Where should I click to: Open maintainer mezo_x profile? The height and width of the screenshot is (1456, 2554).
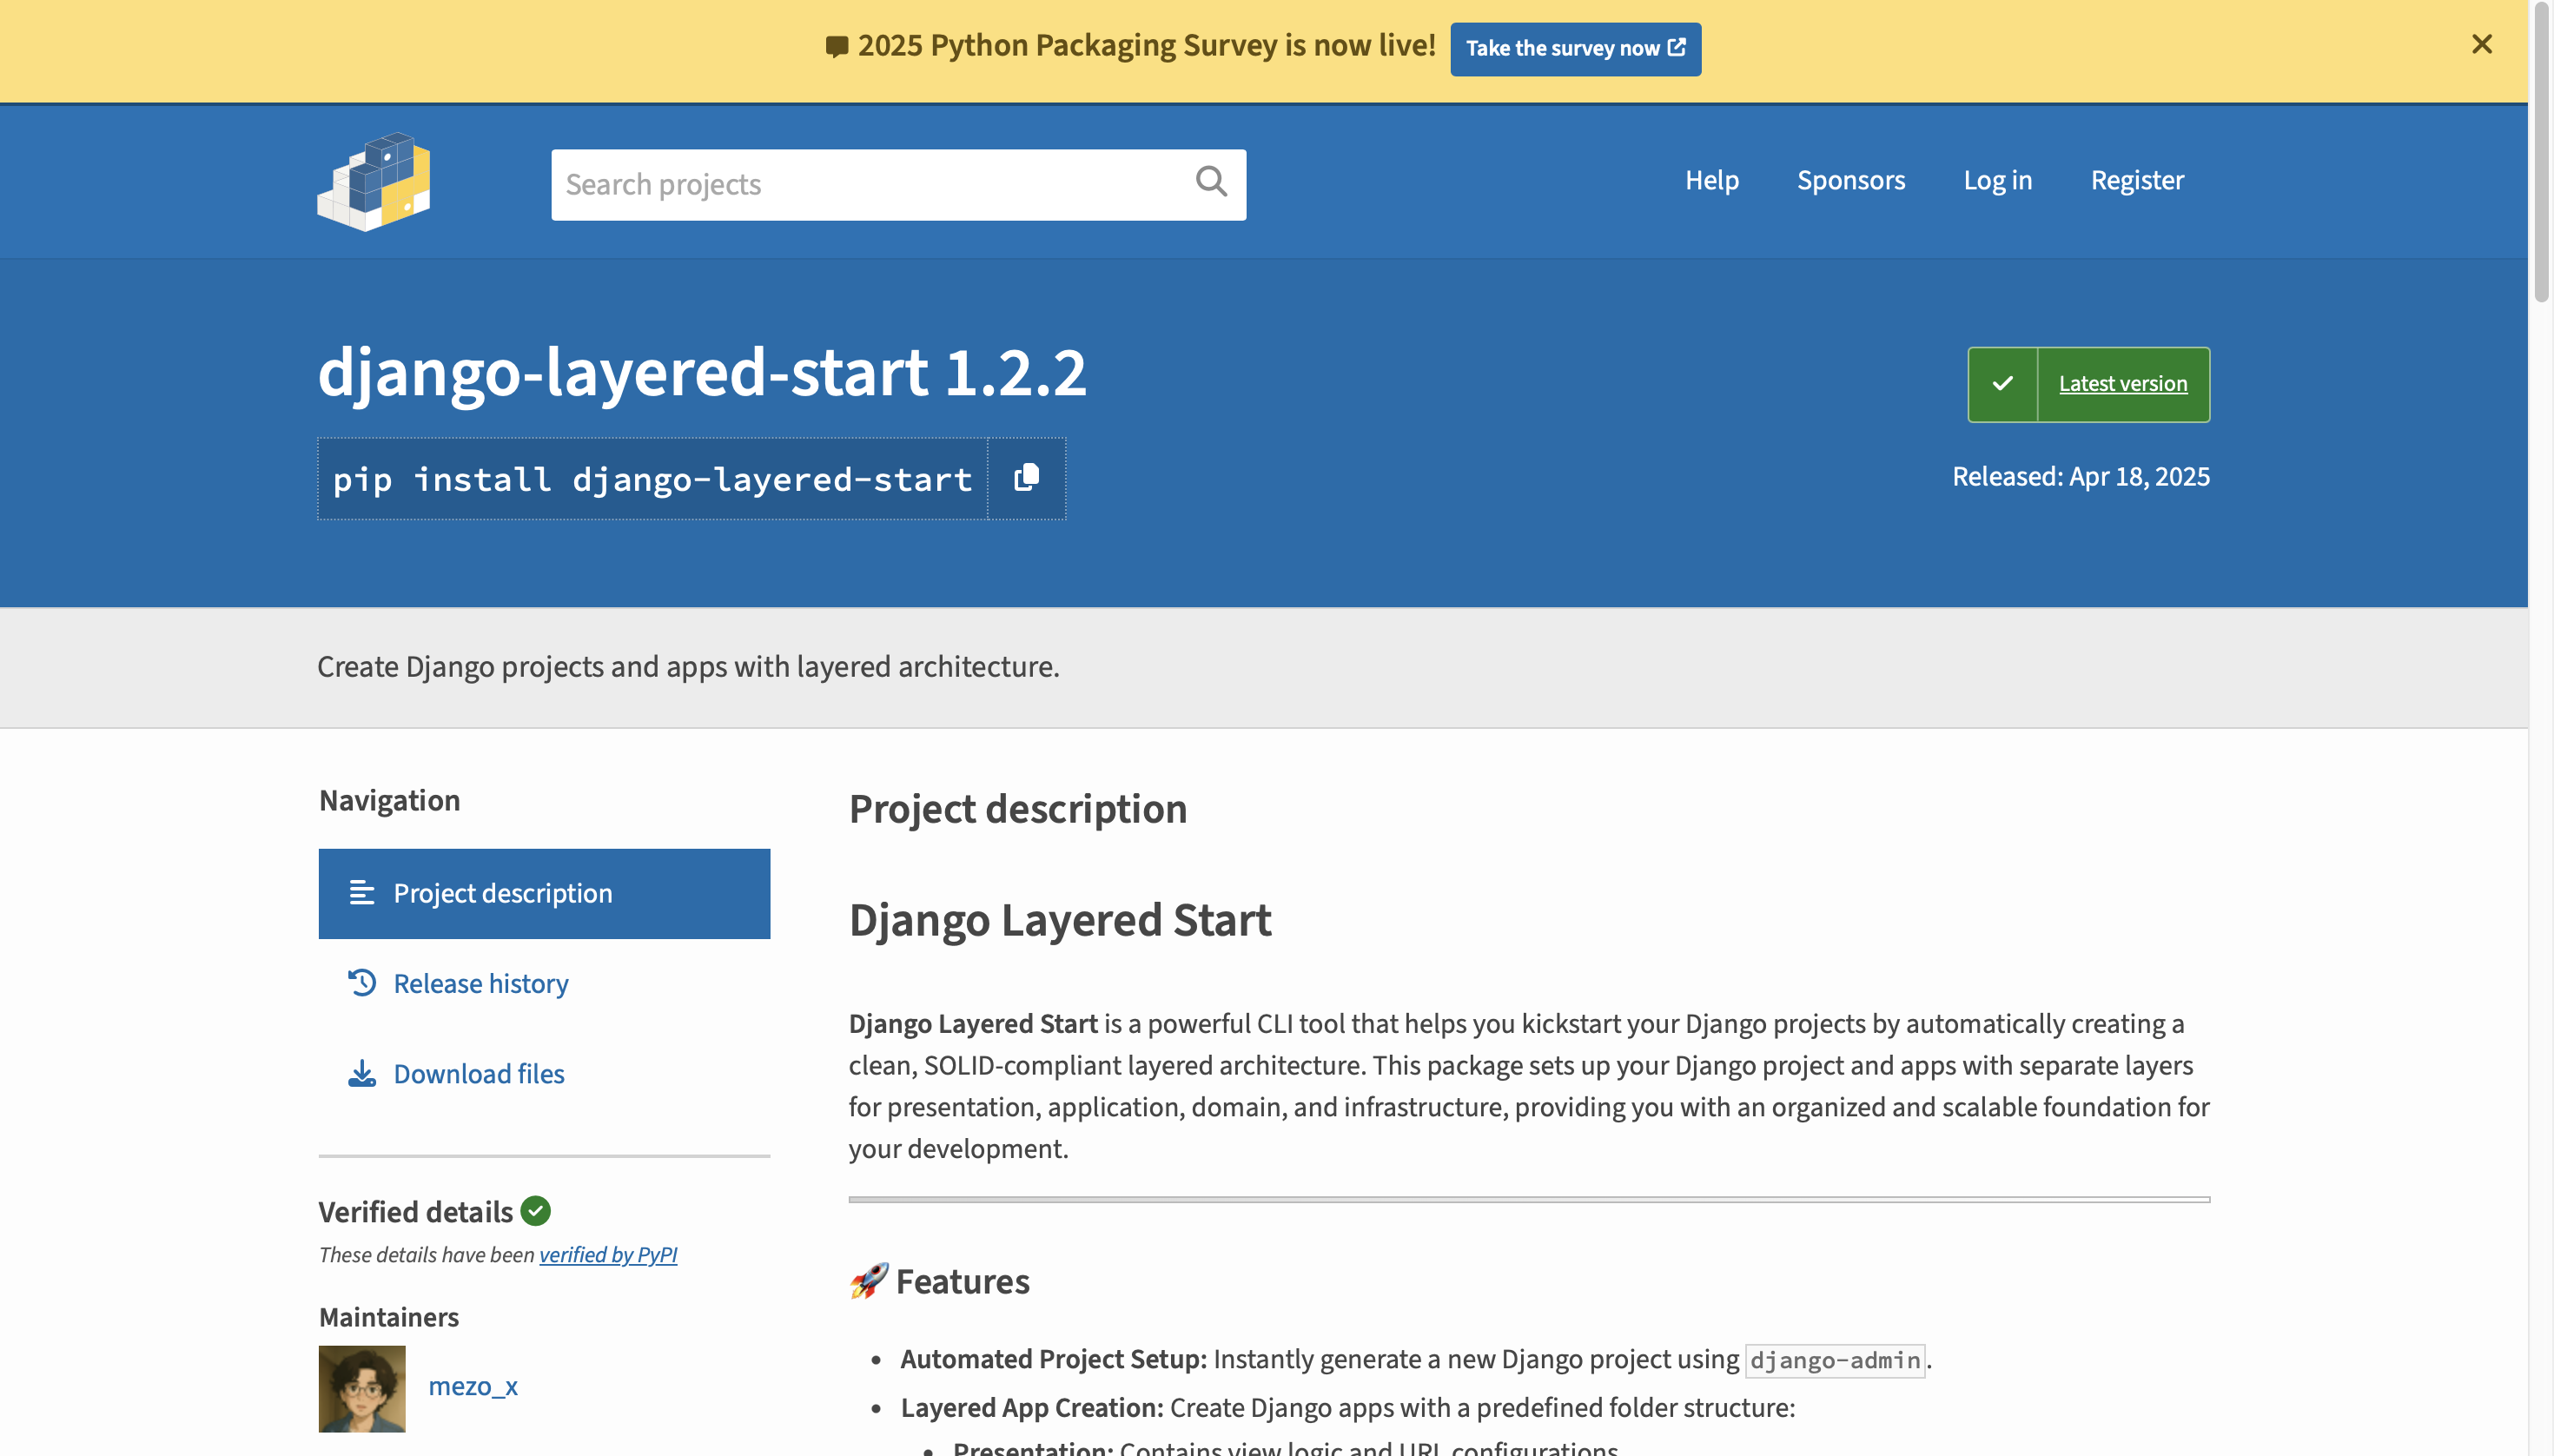coord(473,1386)
